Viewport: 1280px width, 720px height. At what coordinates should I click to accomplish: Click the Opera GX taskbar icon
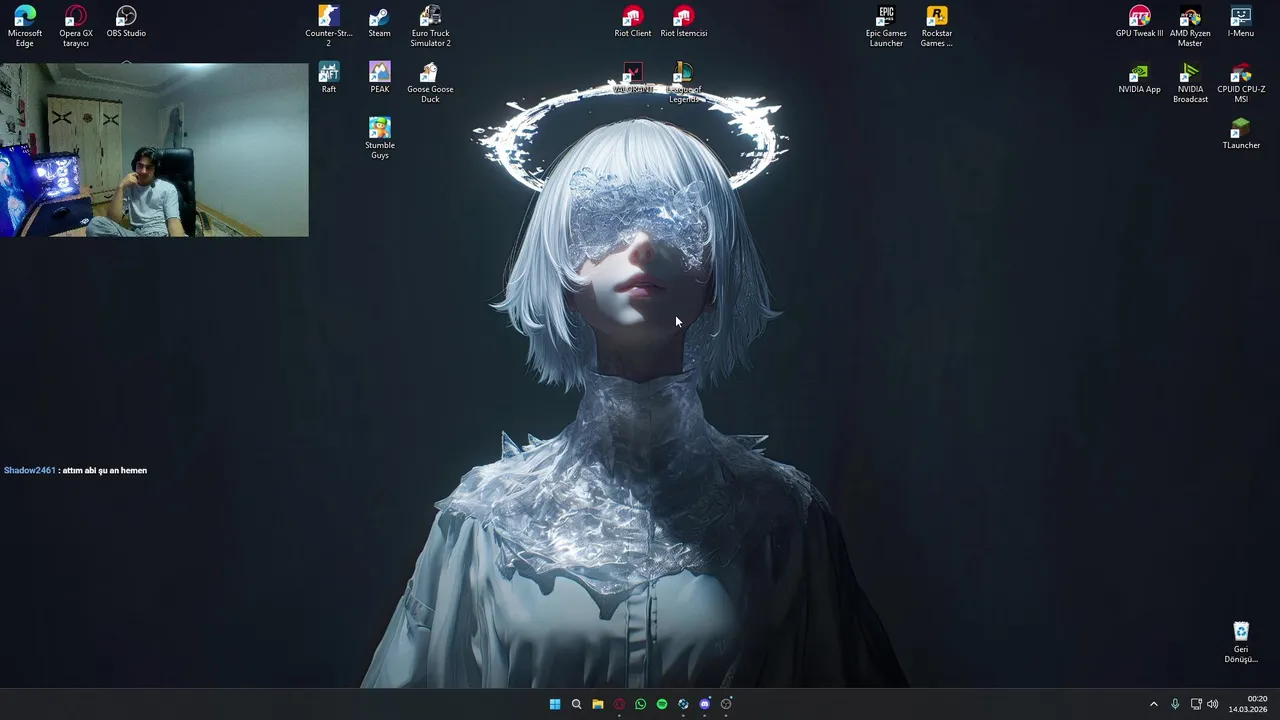pos(619,704)
